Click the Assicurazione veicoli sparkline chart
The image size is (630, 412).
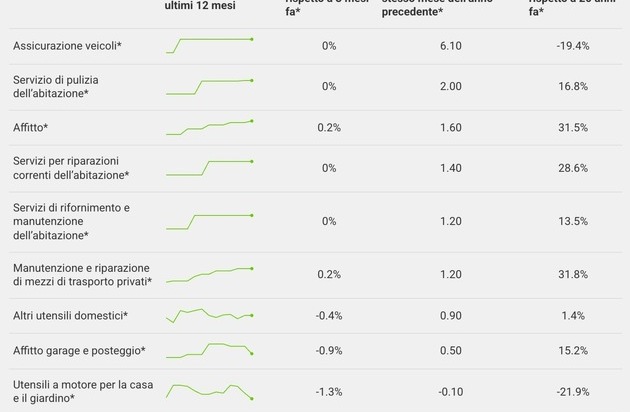pyautogui.click(x=209, y=46)
